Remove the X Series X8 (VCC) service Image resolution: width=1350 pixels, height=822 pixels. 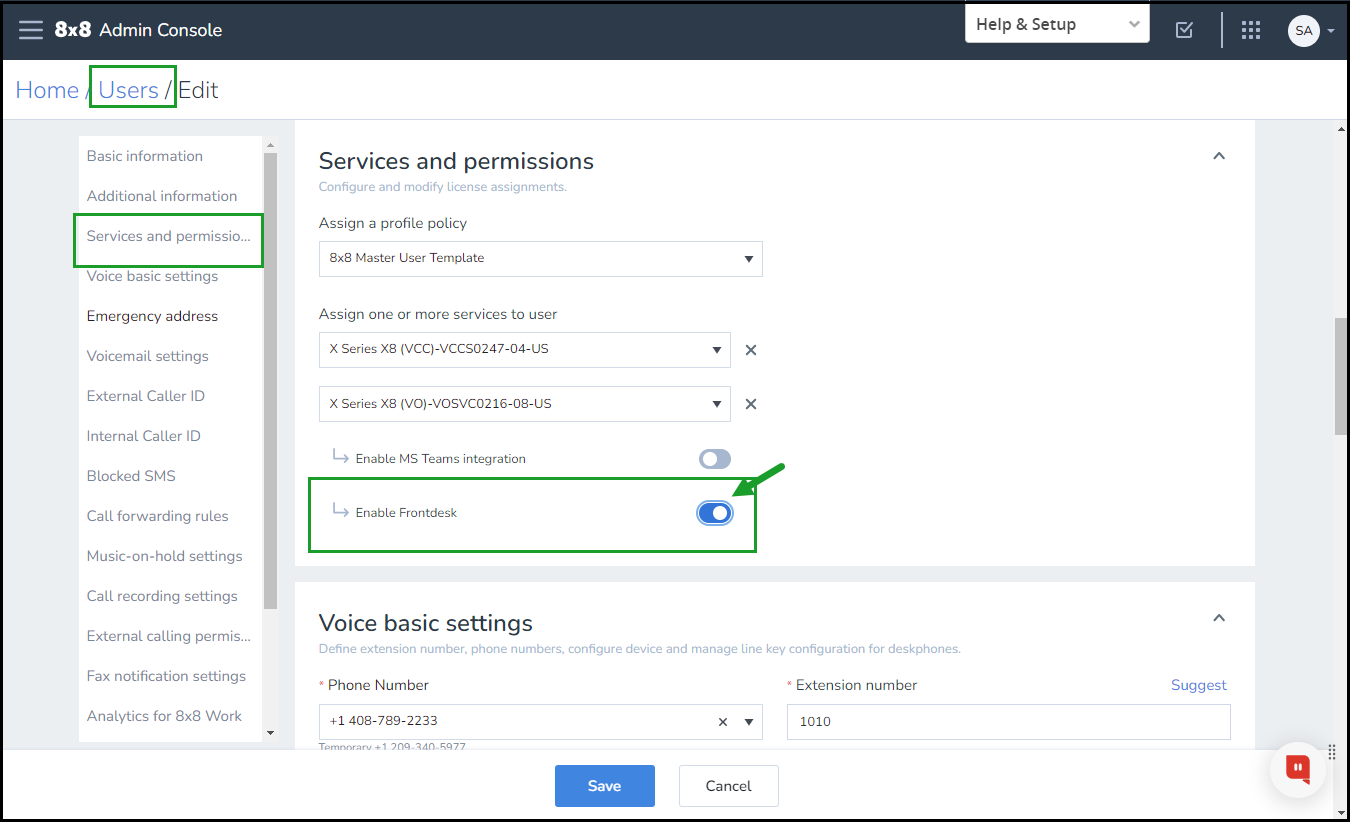point(751,350)
